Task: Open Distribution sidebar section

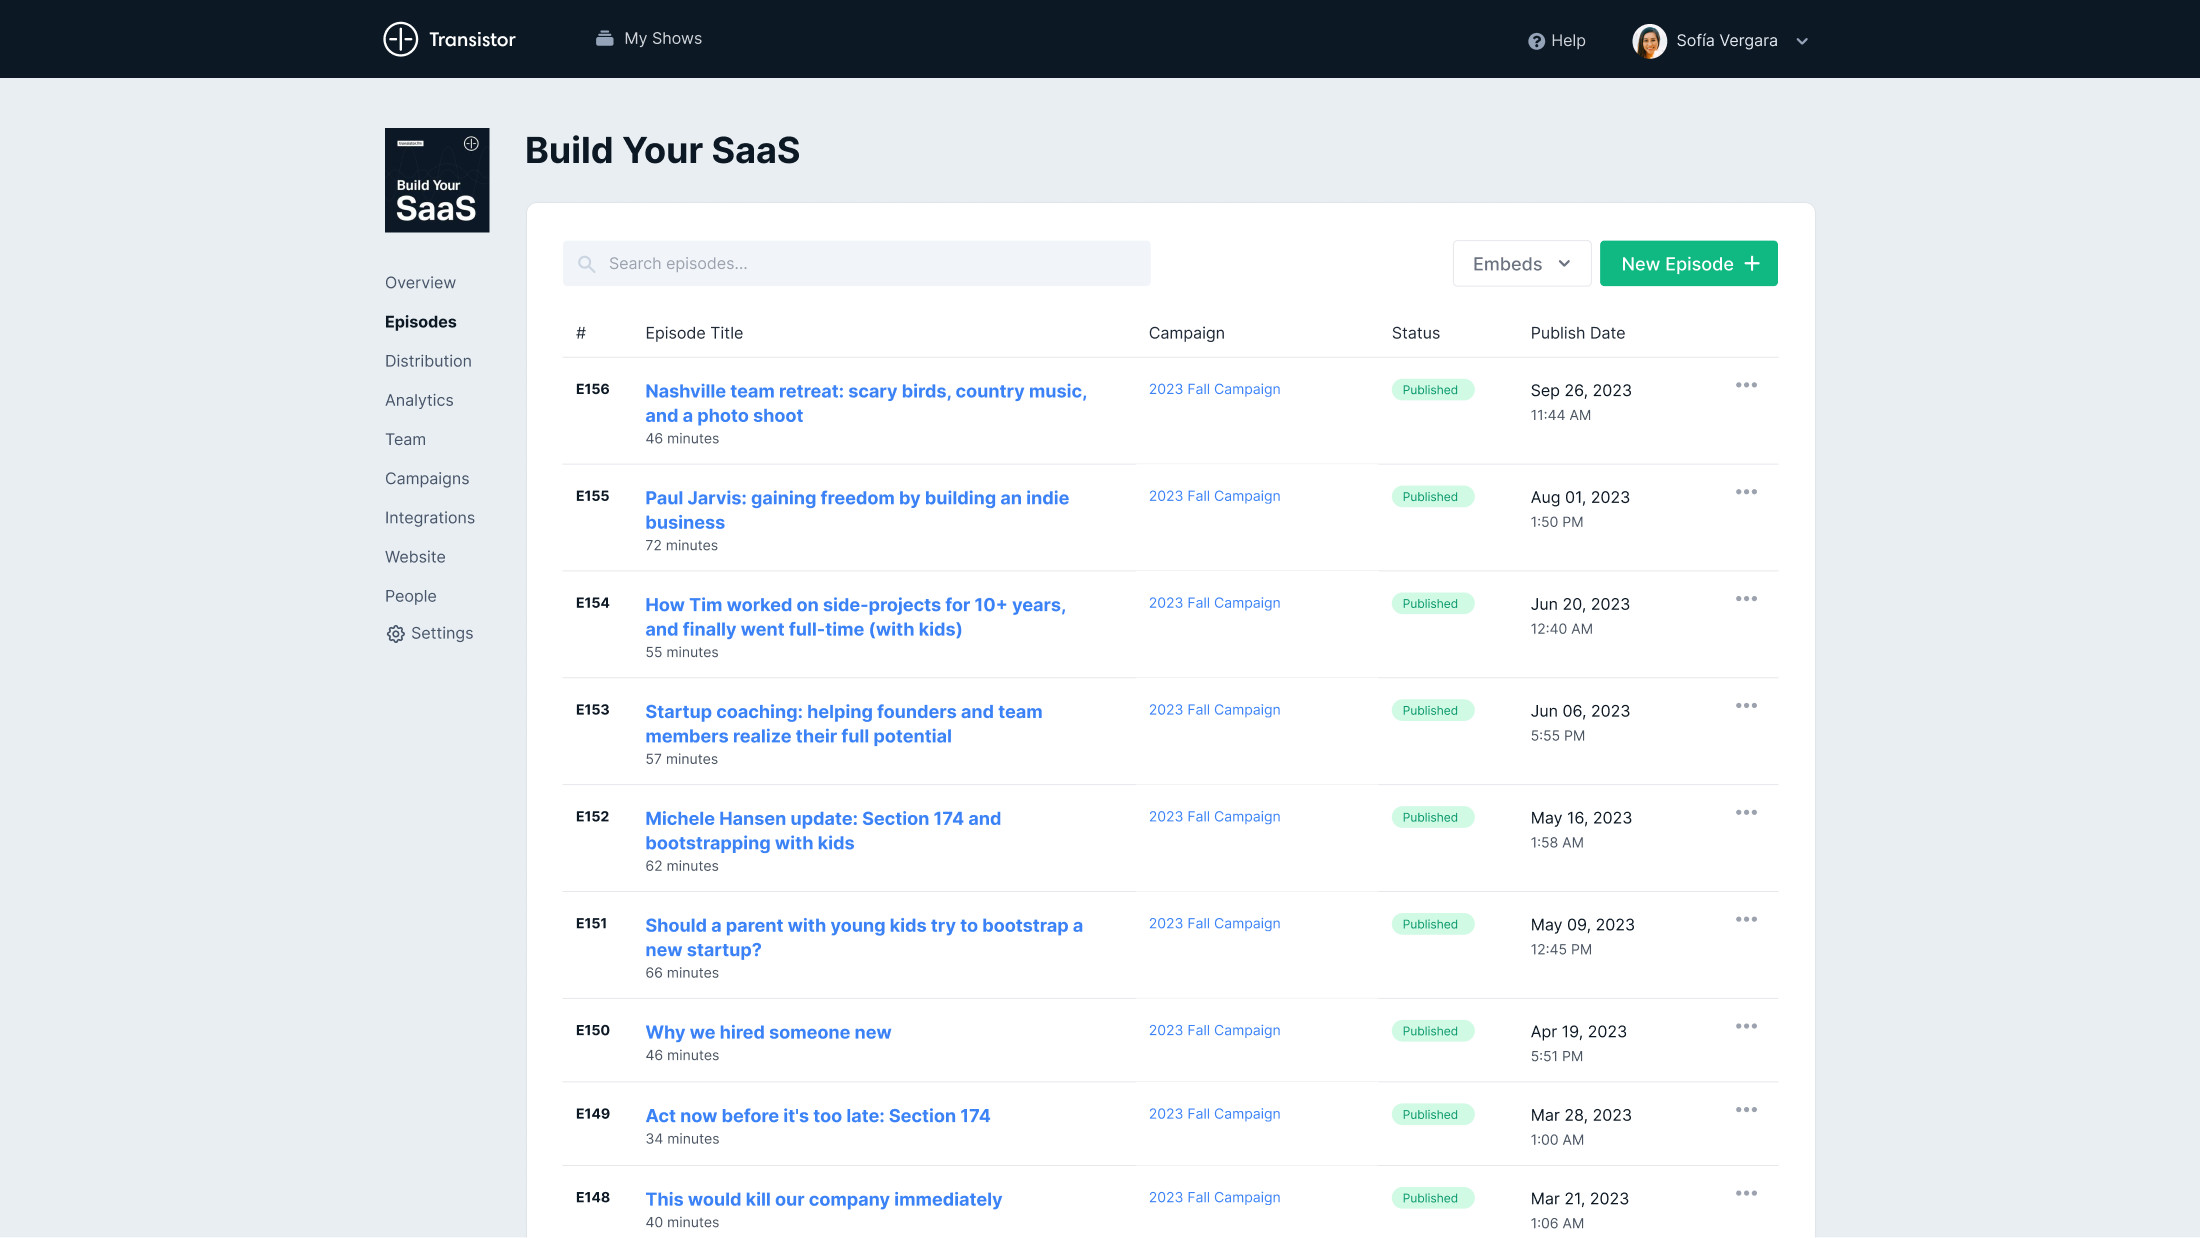Action: [x=428, y=361]
